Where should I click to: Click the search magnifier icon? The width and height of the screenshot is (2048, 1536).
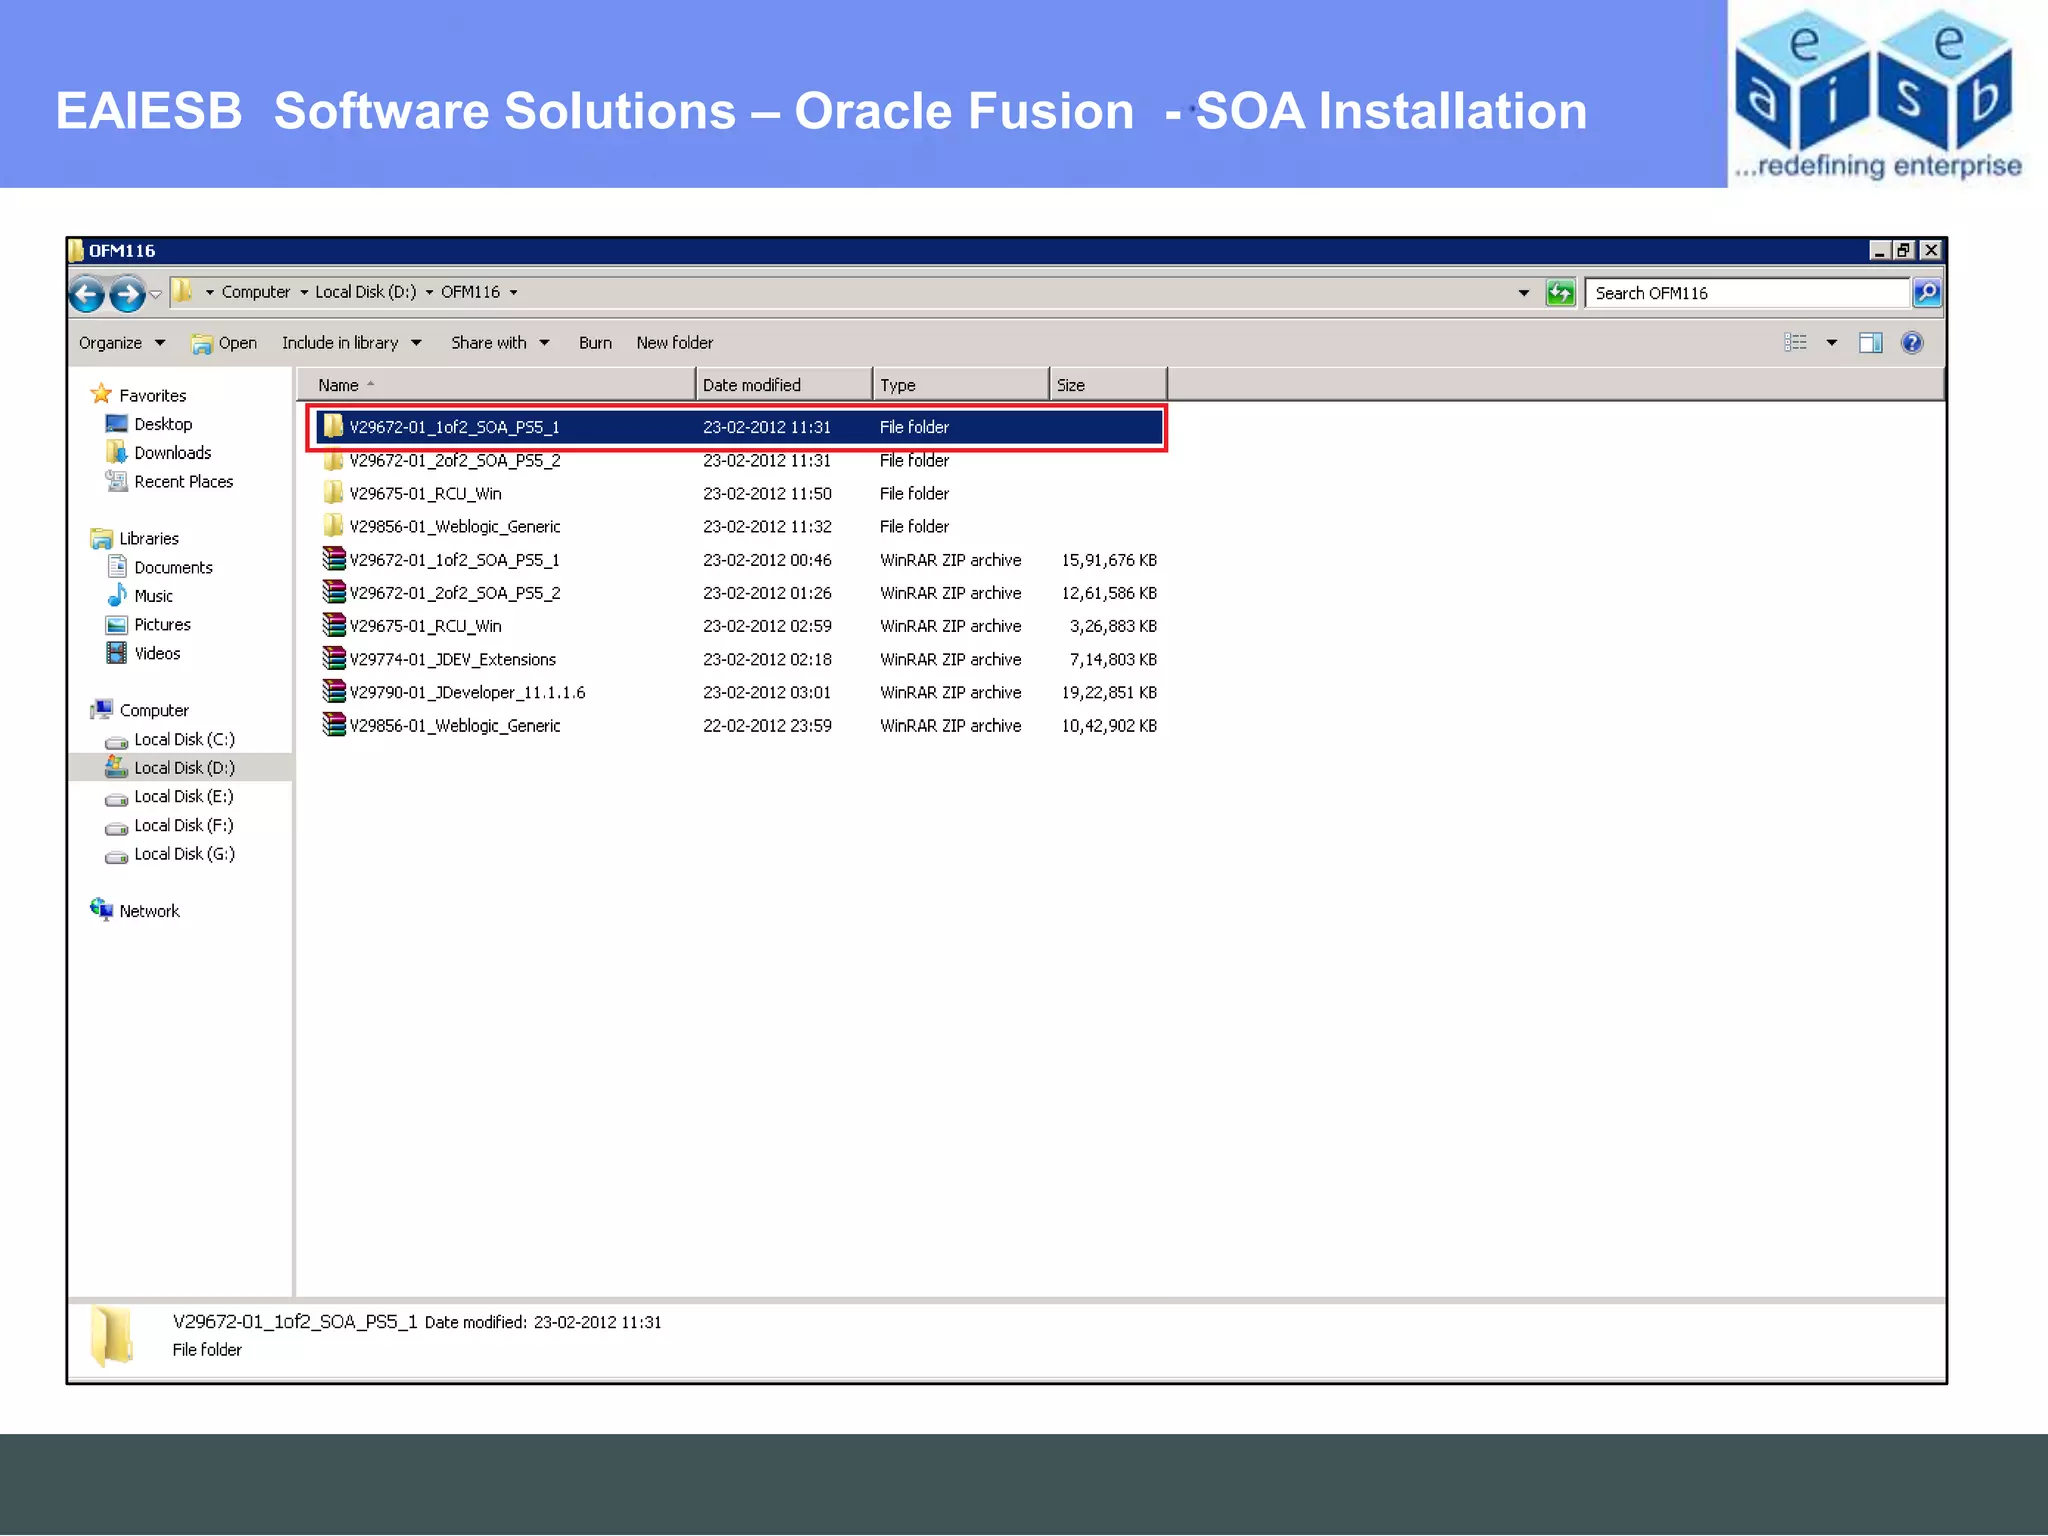pyautogui.click(x=1926, y=293)
